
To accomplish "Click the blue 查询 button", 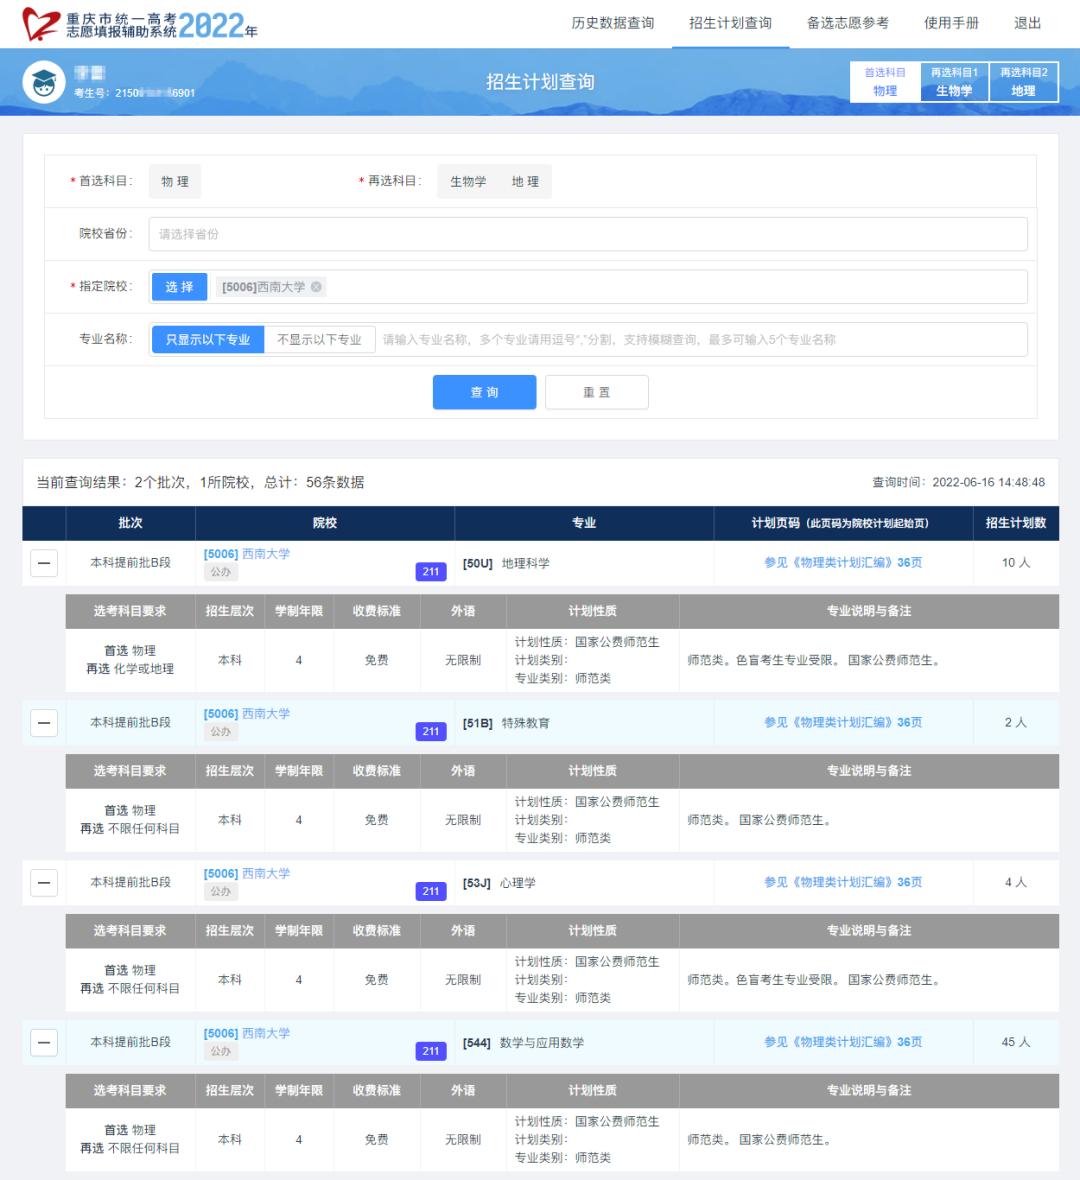I will (x=484, y=392).
